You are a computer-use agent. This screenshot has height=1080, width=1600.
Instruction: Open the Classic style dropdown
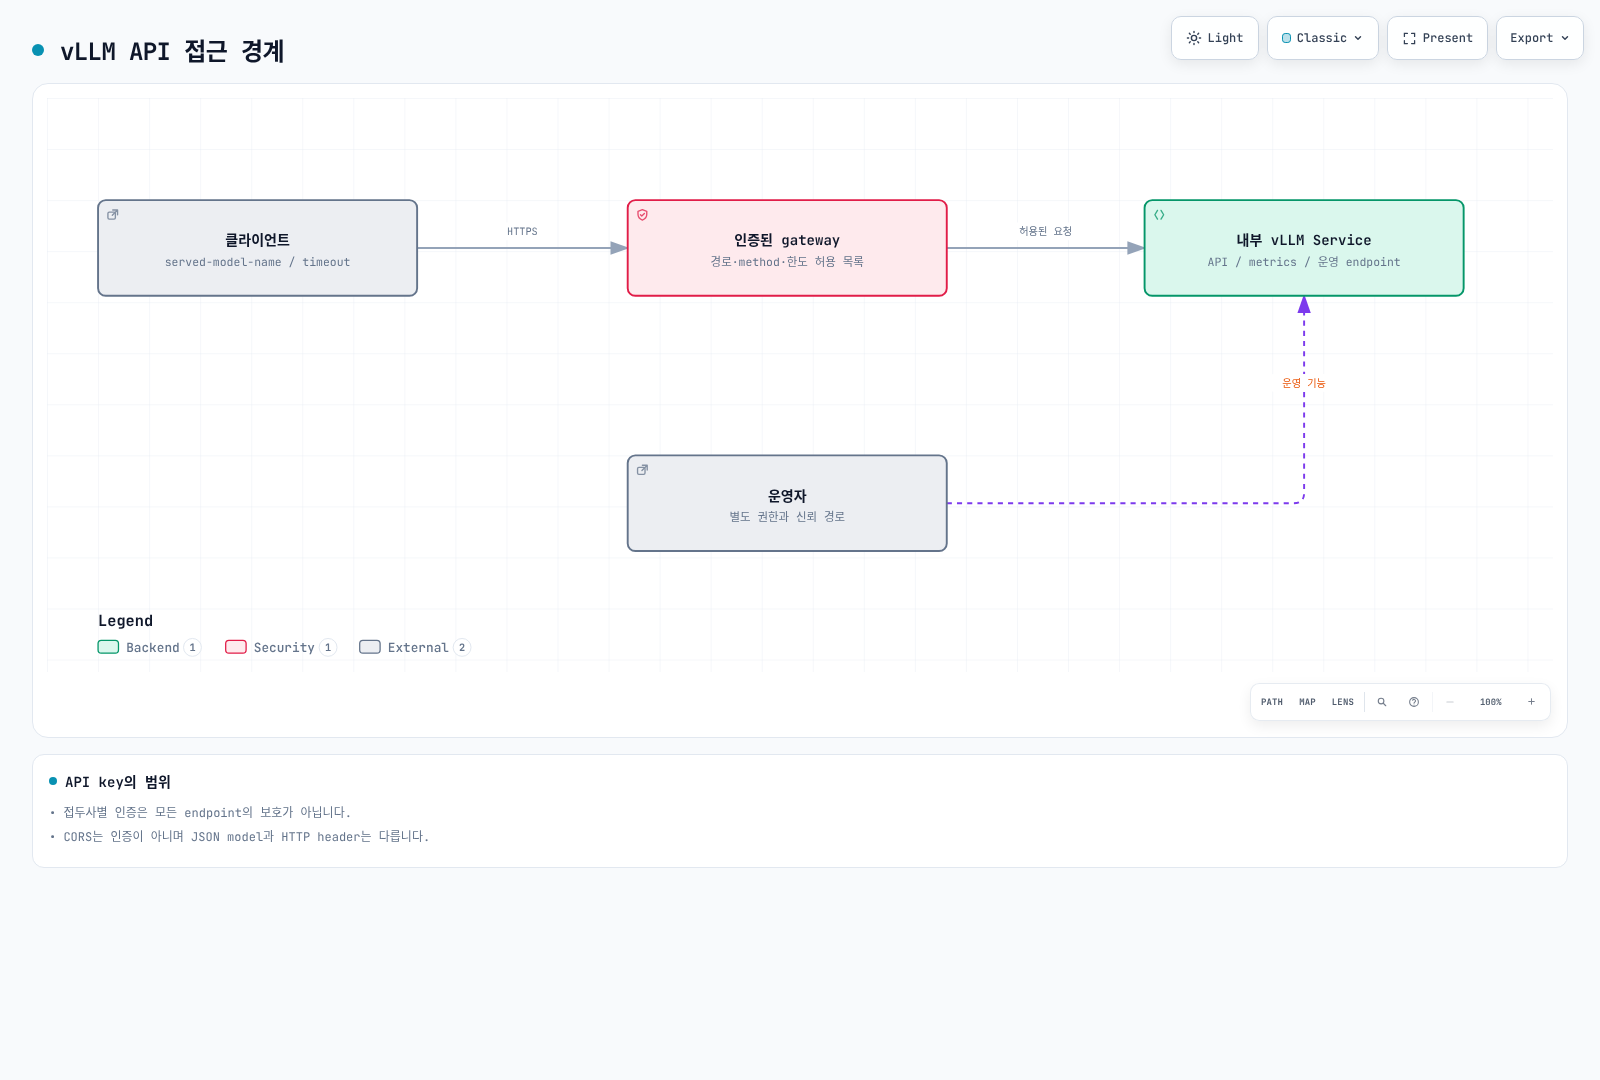(x=1322, y=38)
